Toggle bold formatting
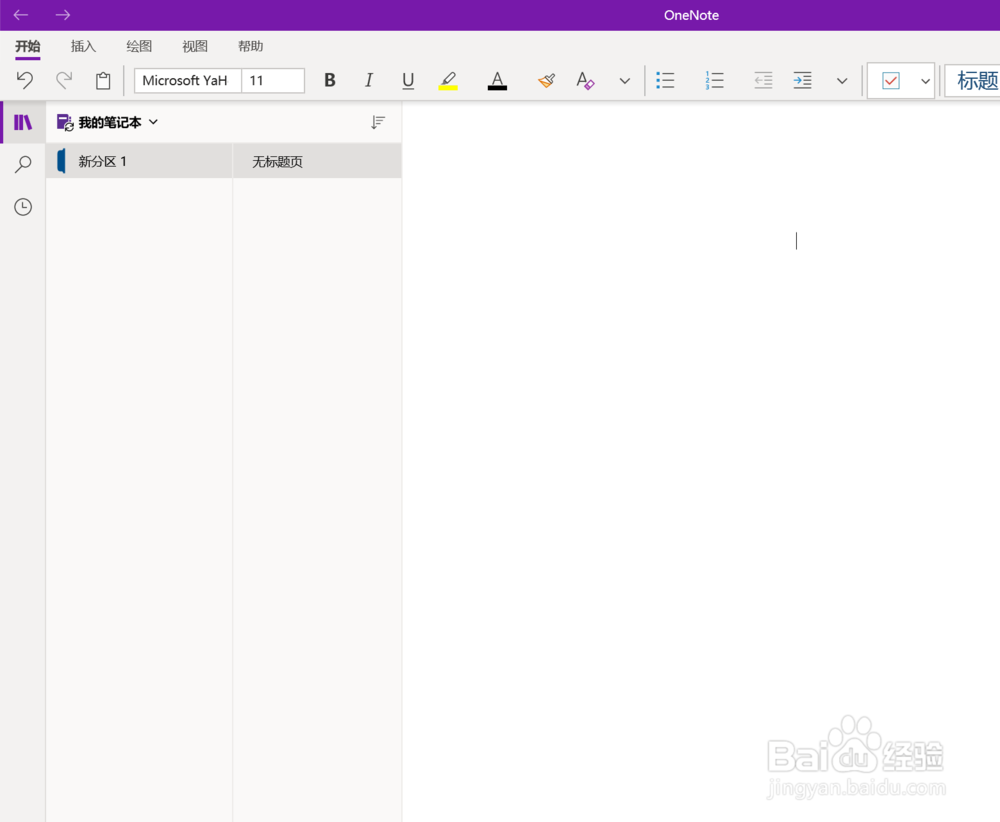Viewport: 1000px width, 822px height. 330,80
